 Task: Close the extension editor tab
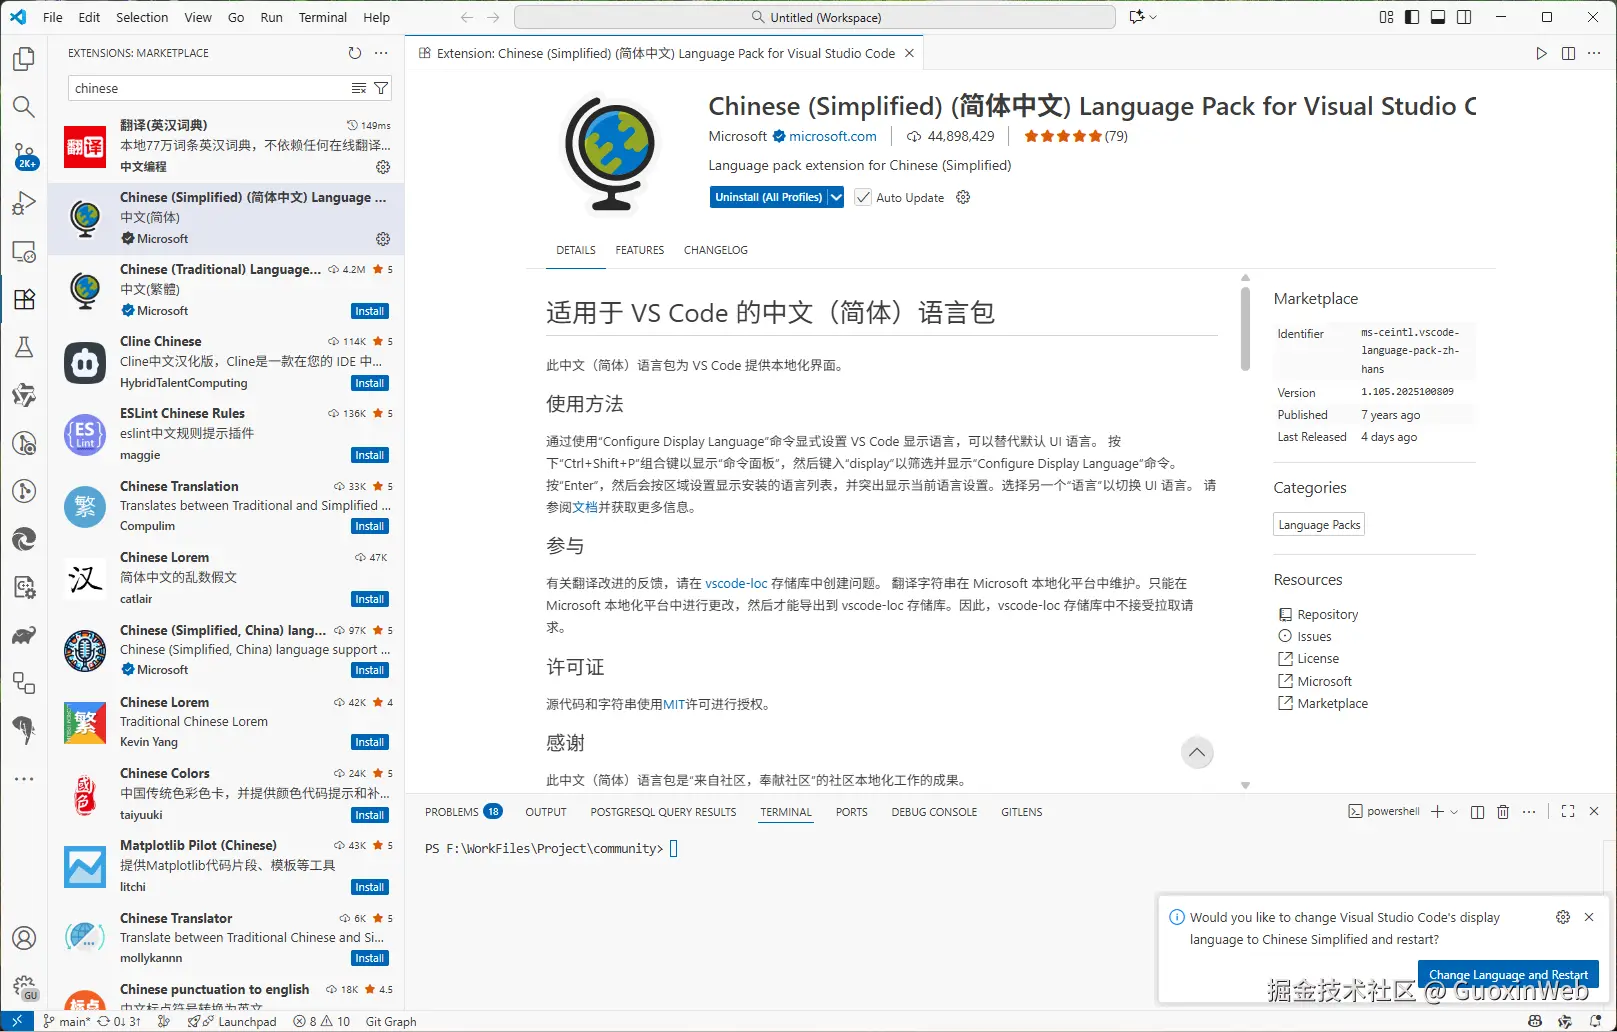pos(909,53)
